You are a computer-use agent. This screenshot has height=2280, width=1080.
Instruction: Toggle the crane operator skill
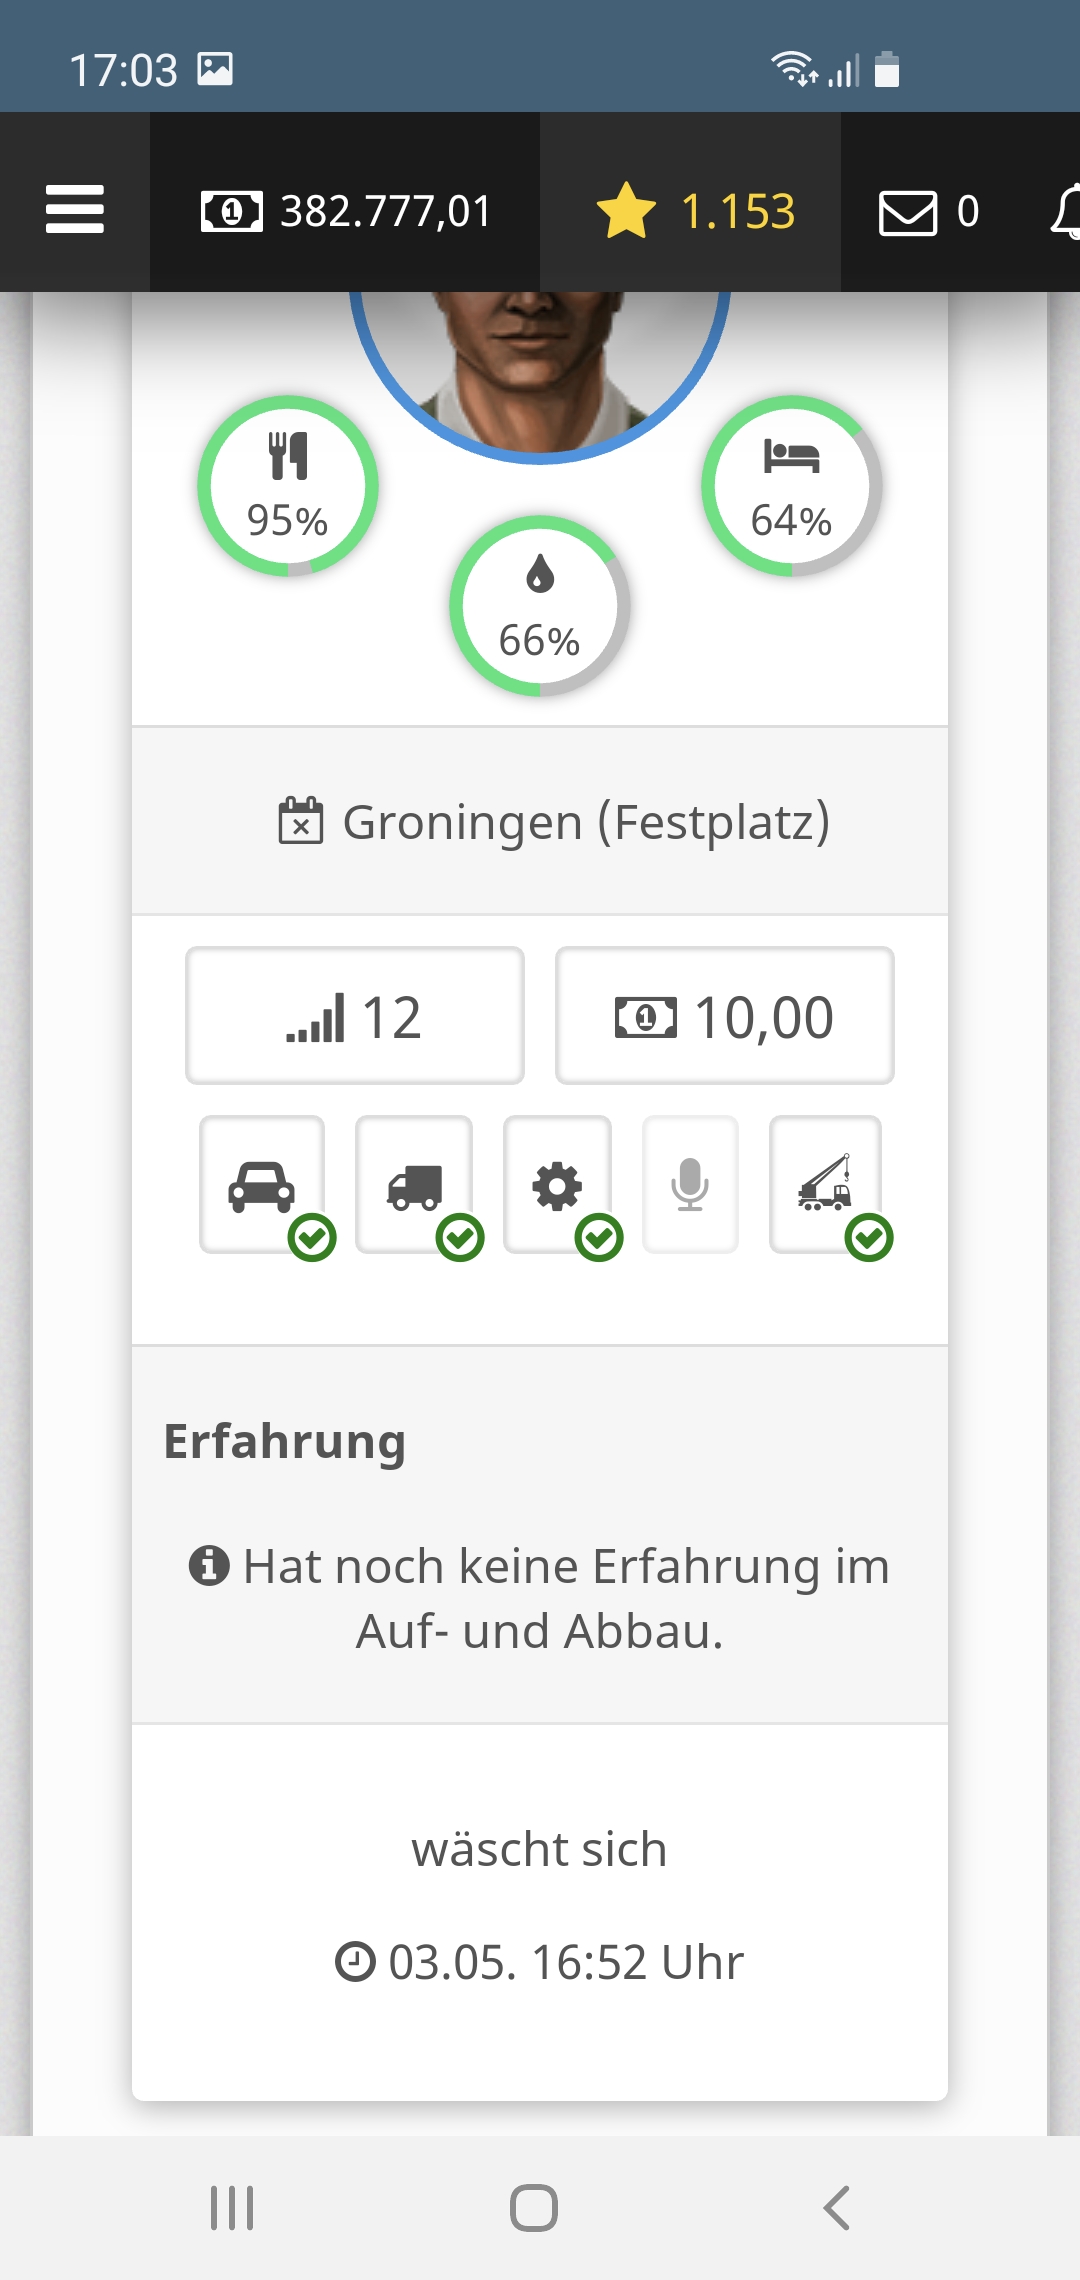(x=825, y=1184)
